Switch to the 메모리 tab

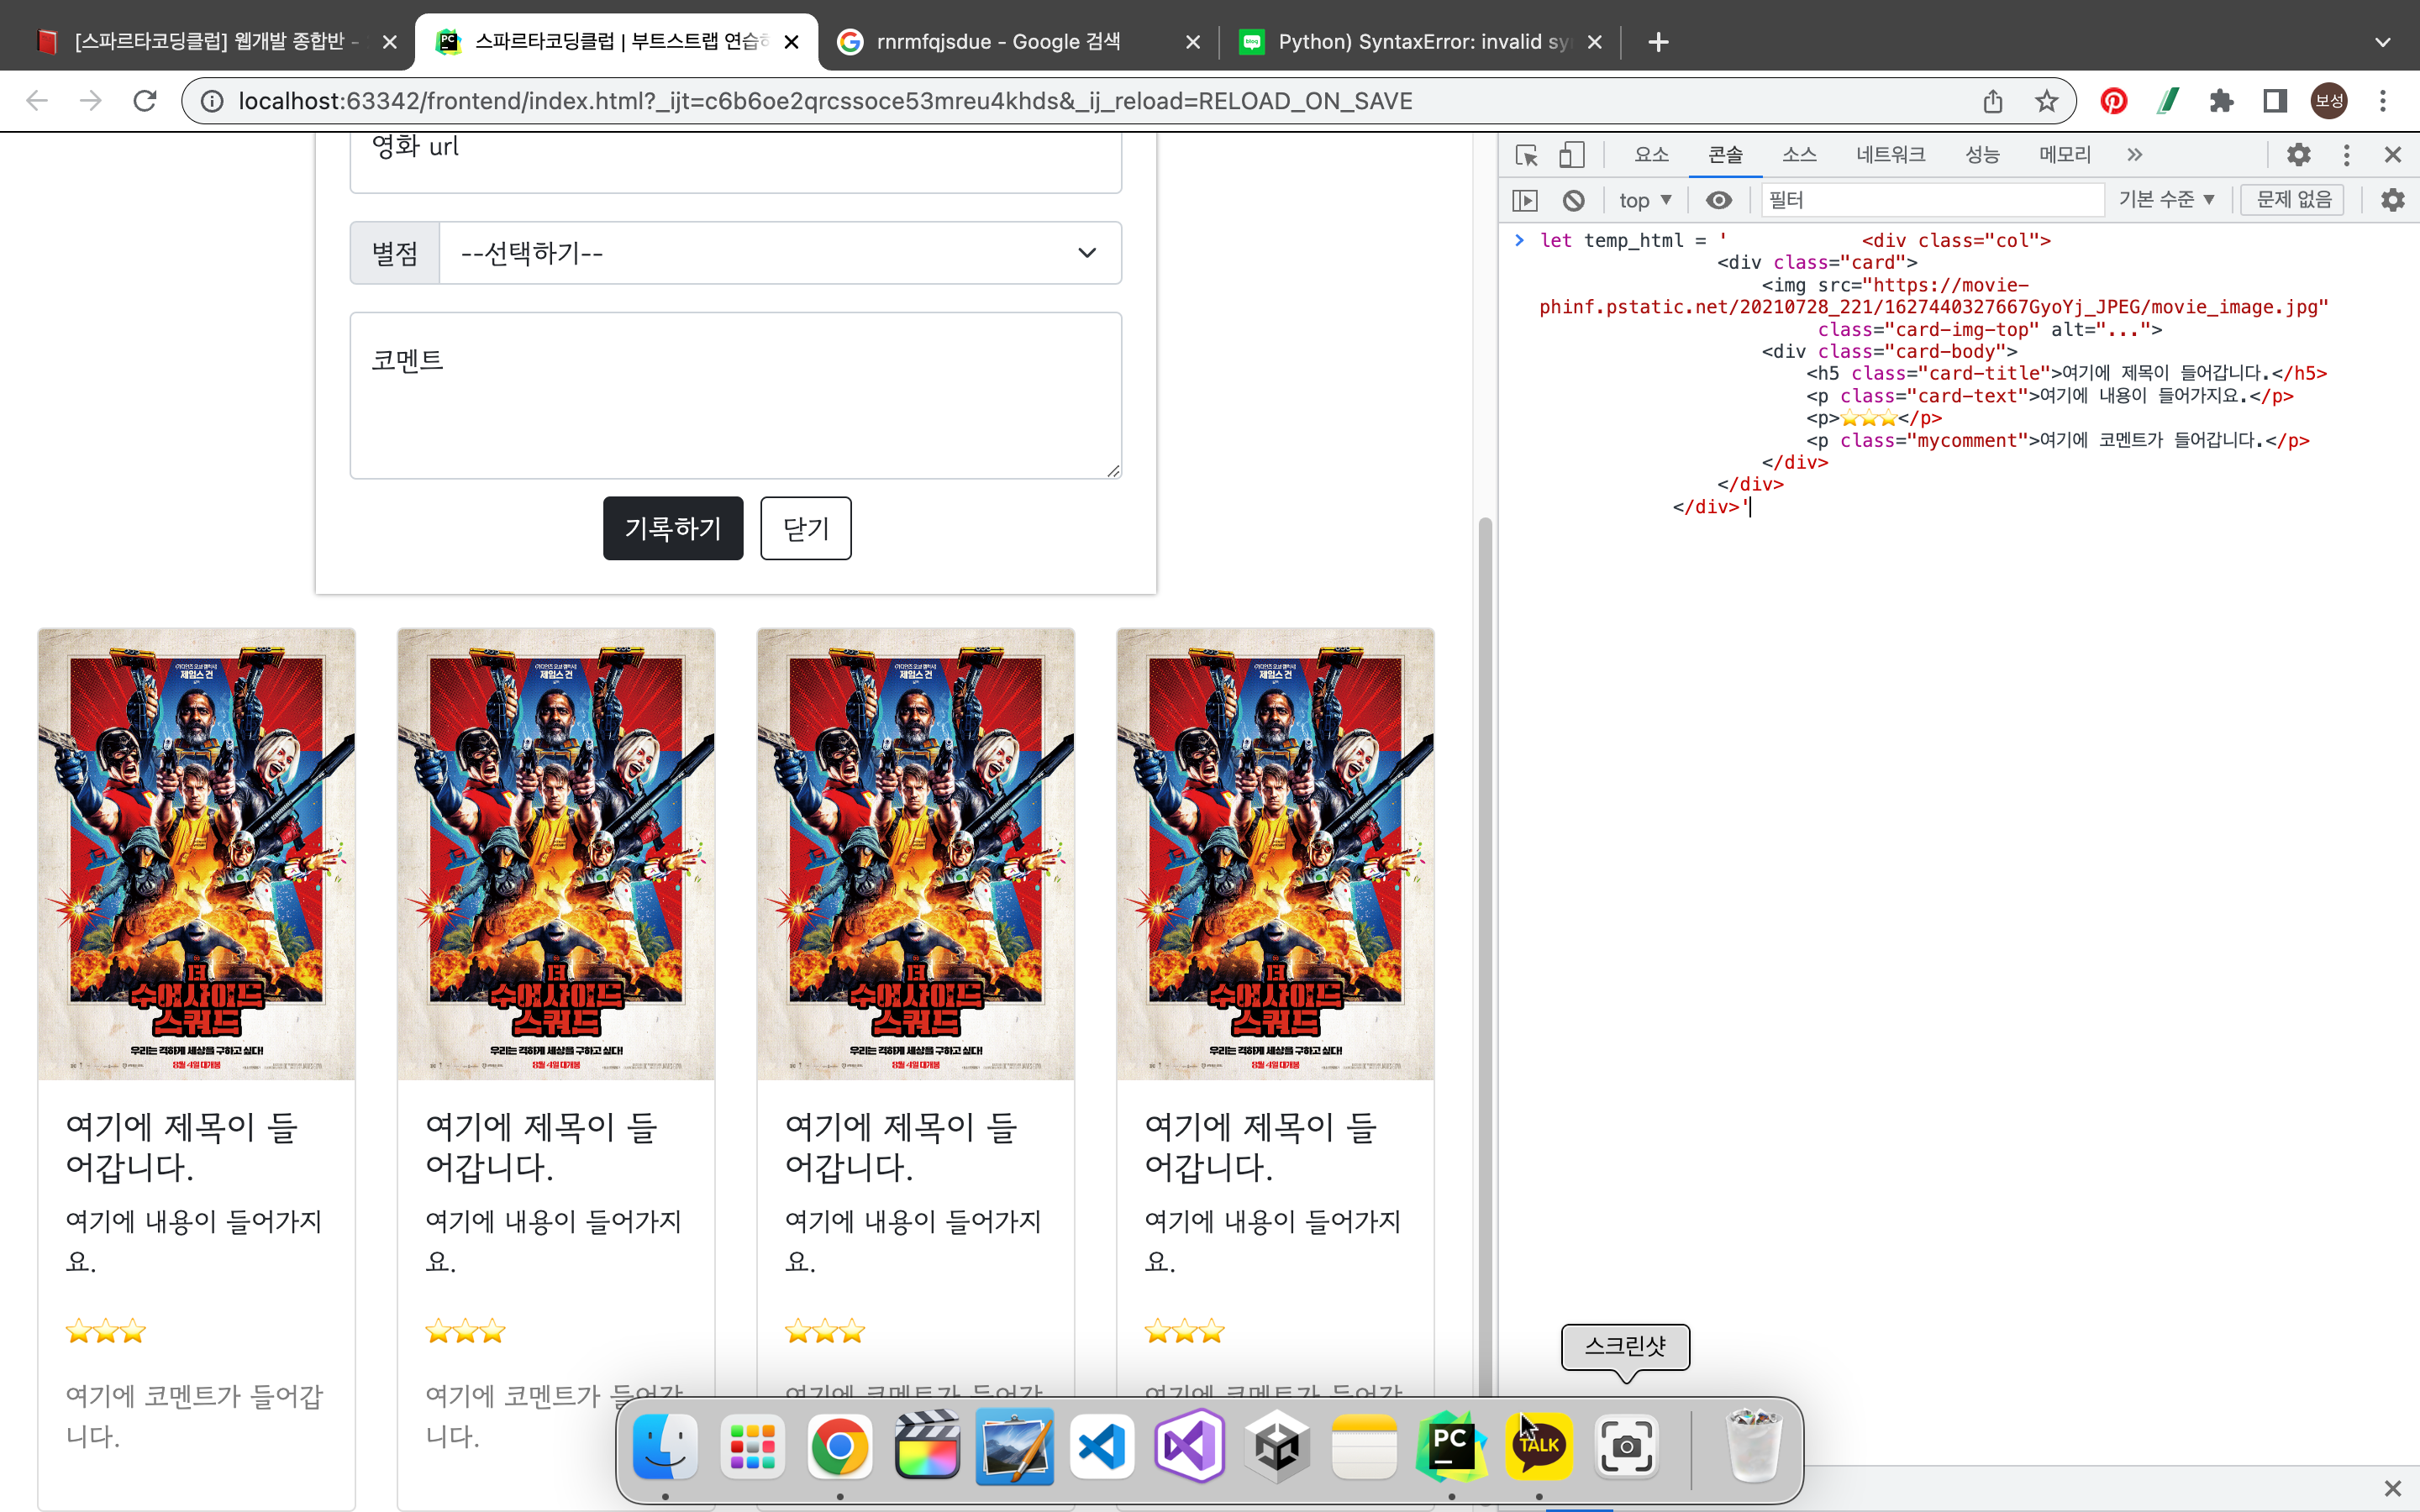pos(2065,155)
